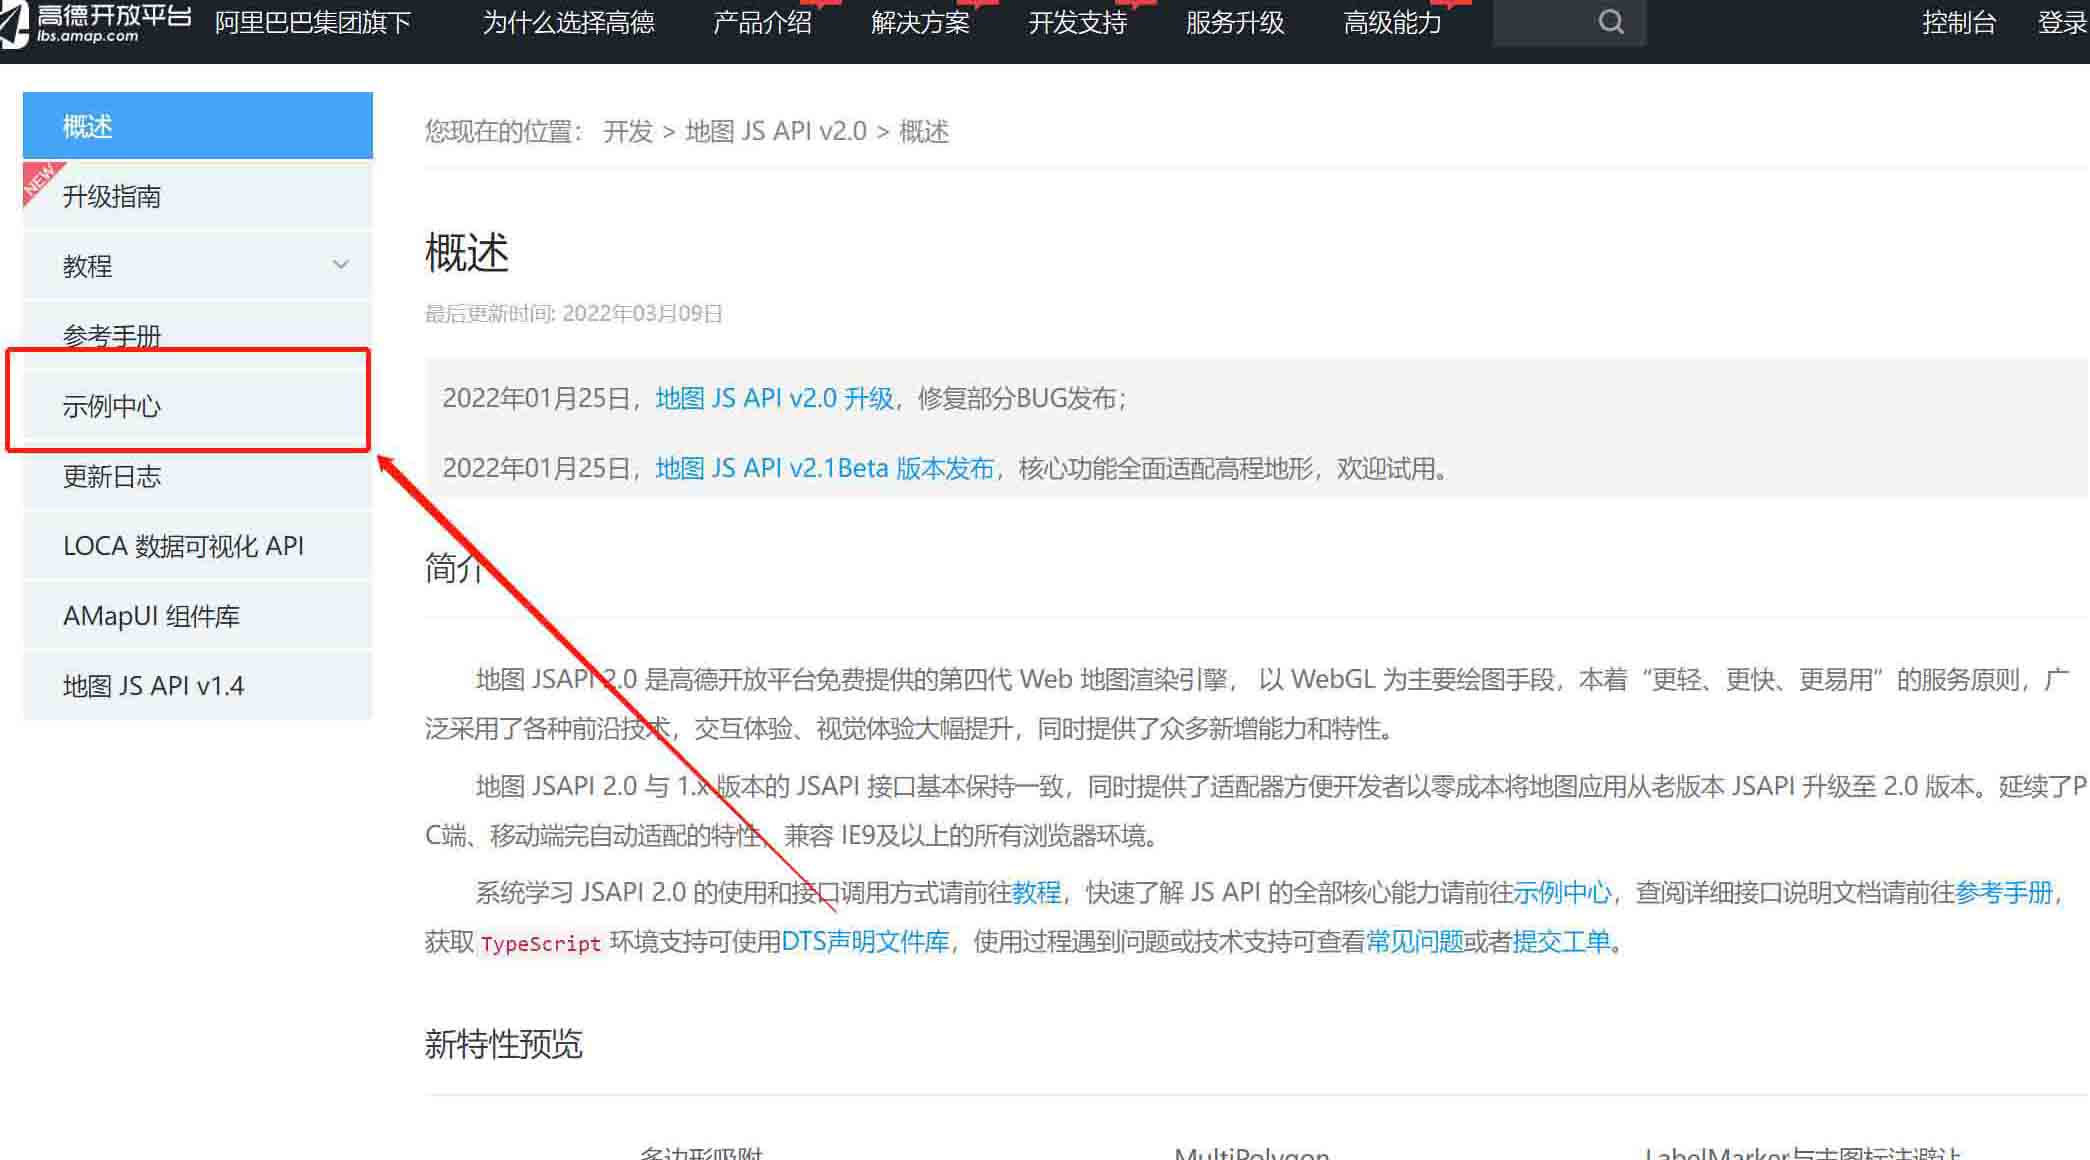Screen dimensions: 2090x1160
Task: Open the 常见问题 link
Action: (x=1415, y=941)
